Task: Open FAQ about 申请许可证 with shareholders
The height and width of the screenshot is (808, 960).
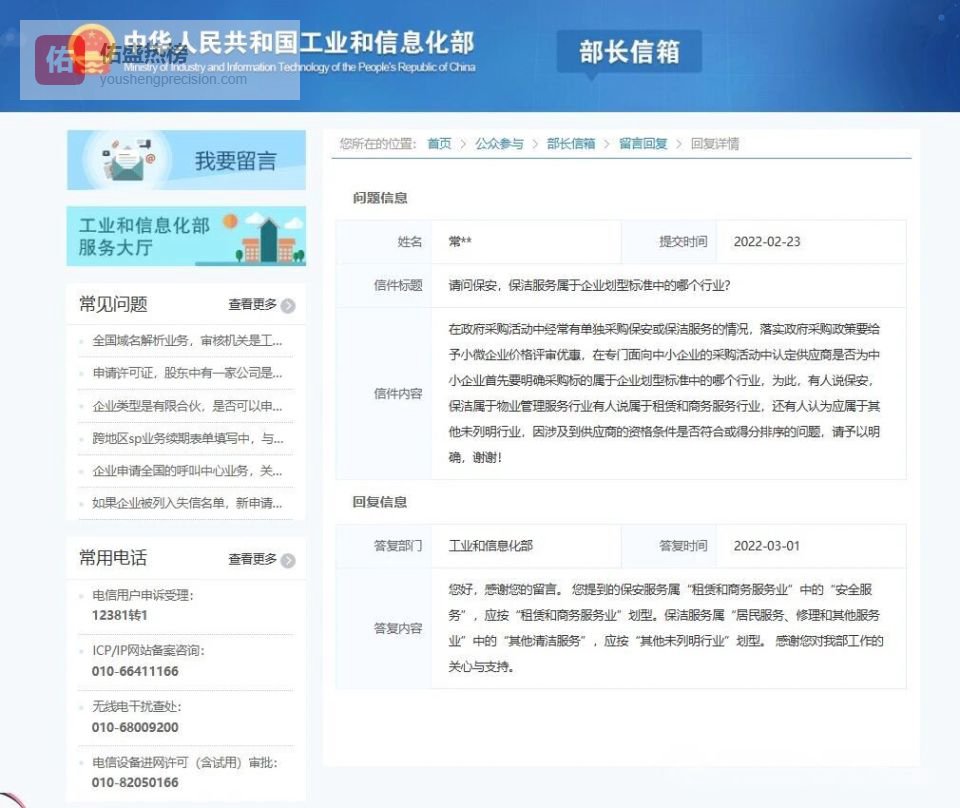Action: (x=186, y=373)
